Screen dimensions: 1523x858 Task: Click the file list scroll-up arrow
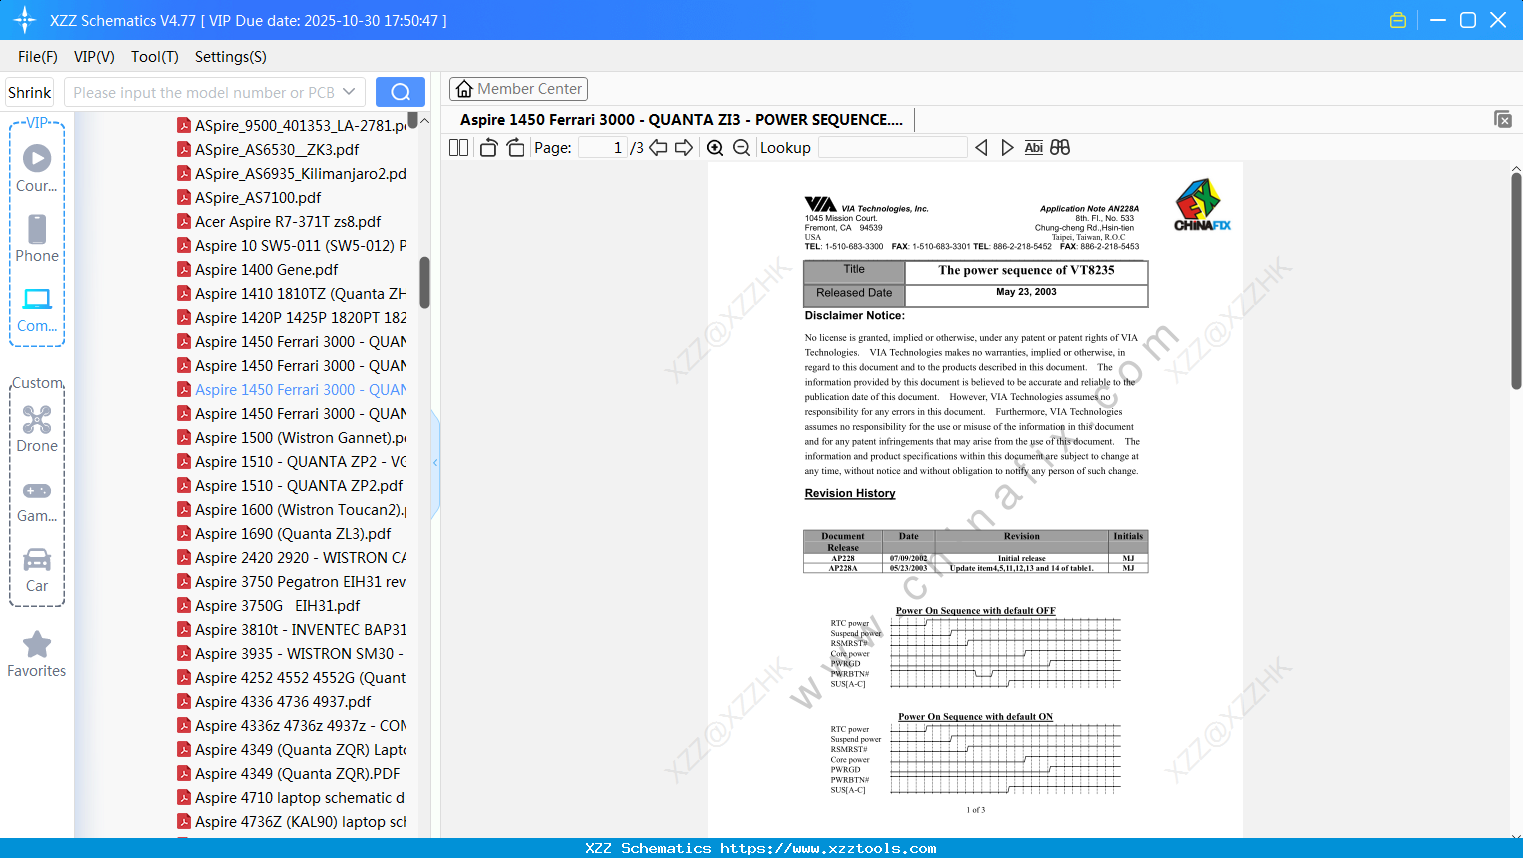(x=424, y=121)
